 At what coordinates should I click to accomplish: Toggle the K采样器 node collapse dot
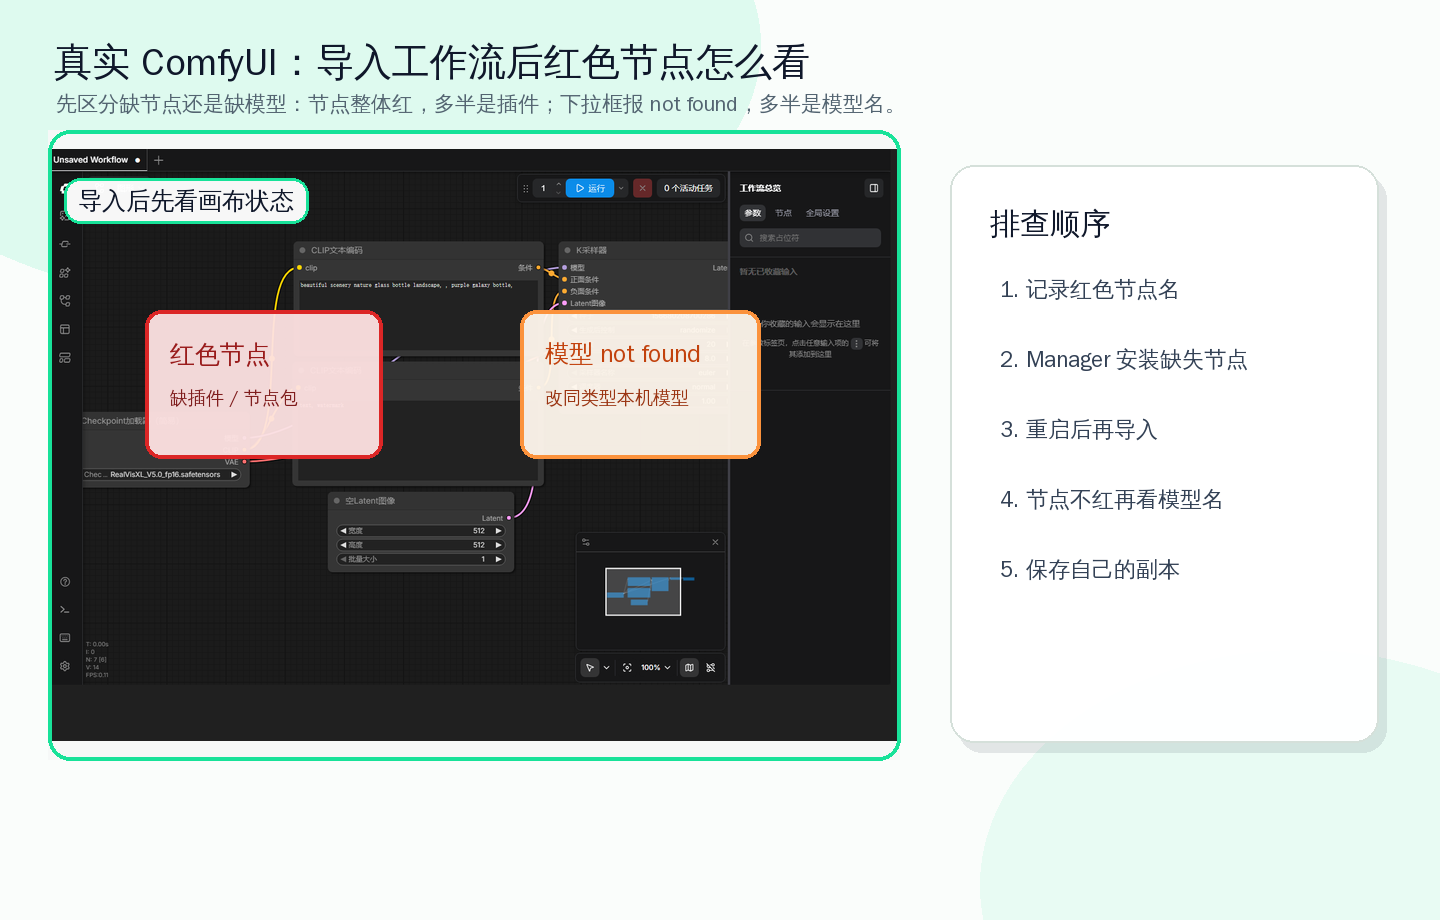click(568, 251)
